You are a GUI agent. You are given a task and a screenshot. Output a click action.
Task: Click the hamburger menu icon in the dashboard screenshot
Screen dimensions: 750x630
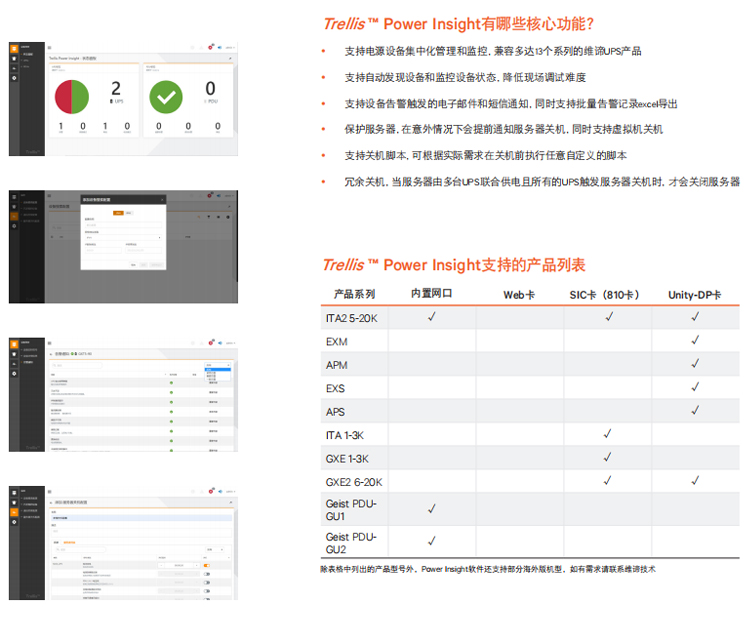(50, 47)
